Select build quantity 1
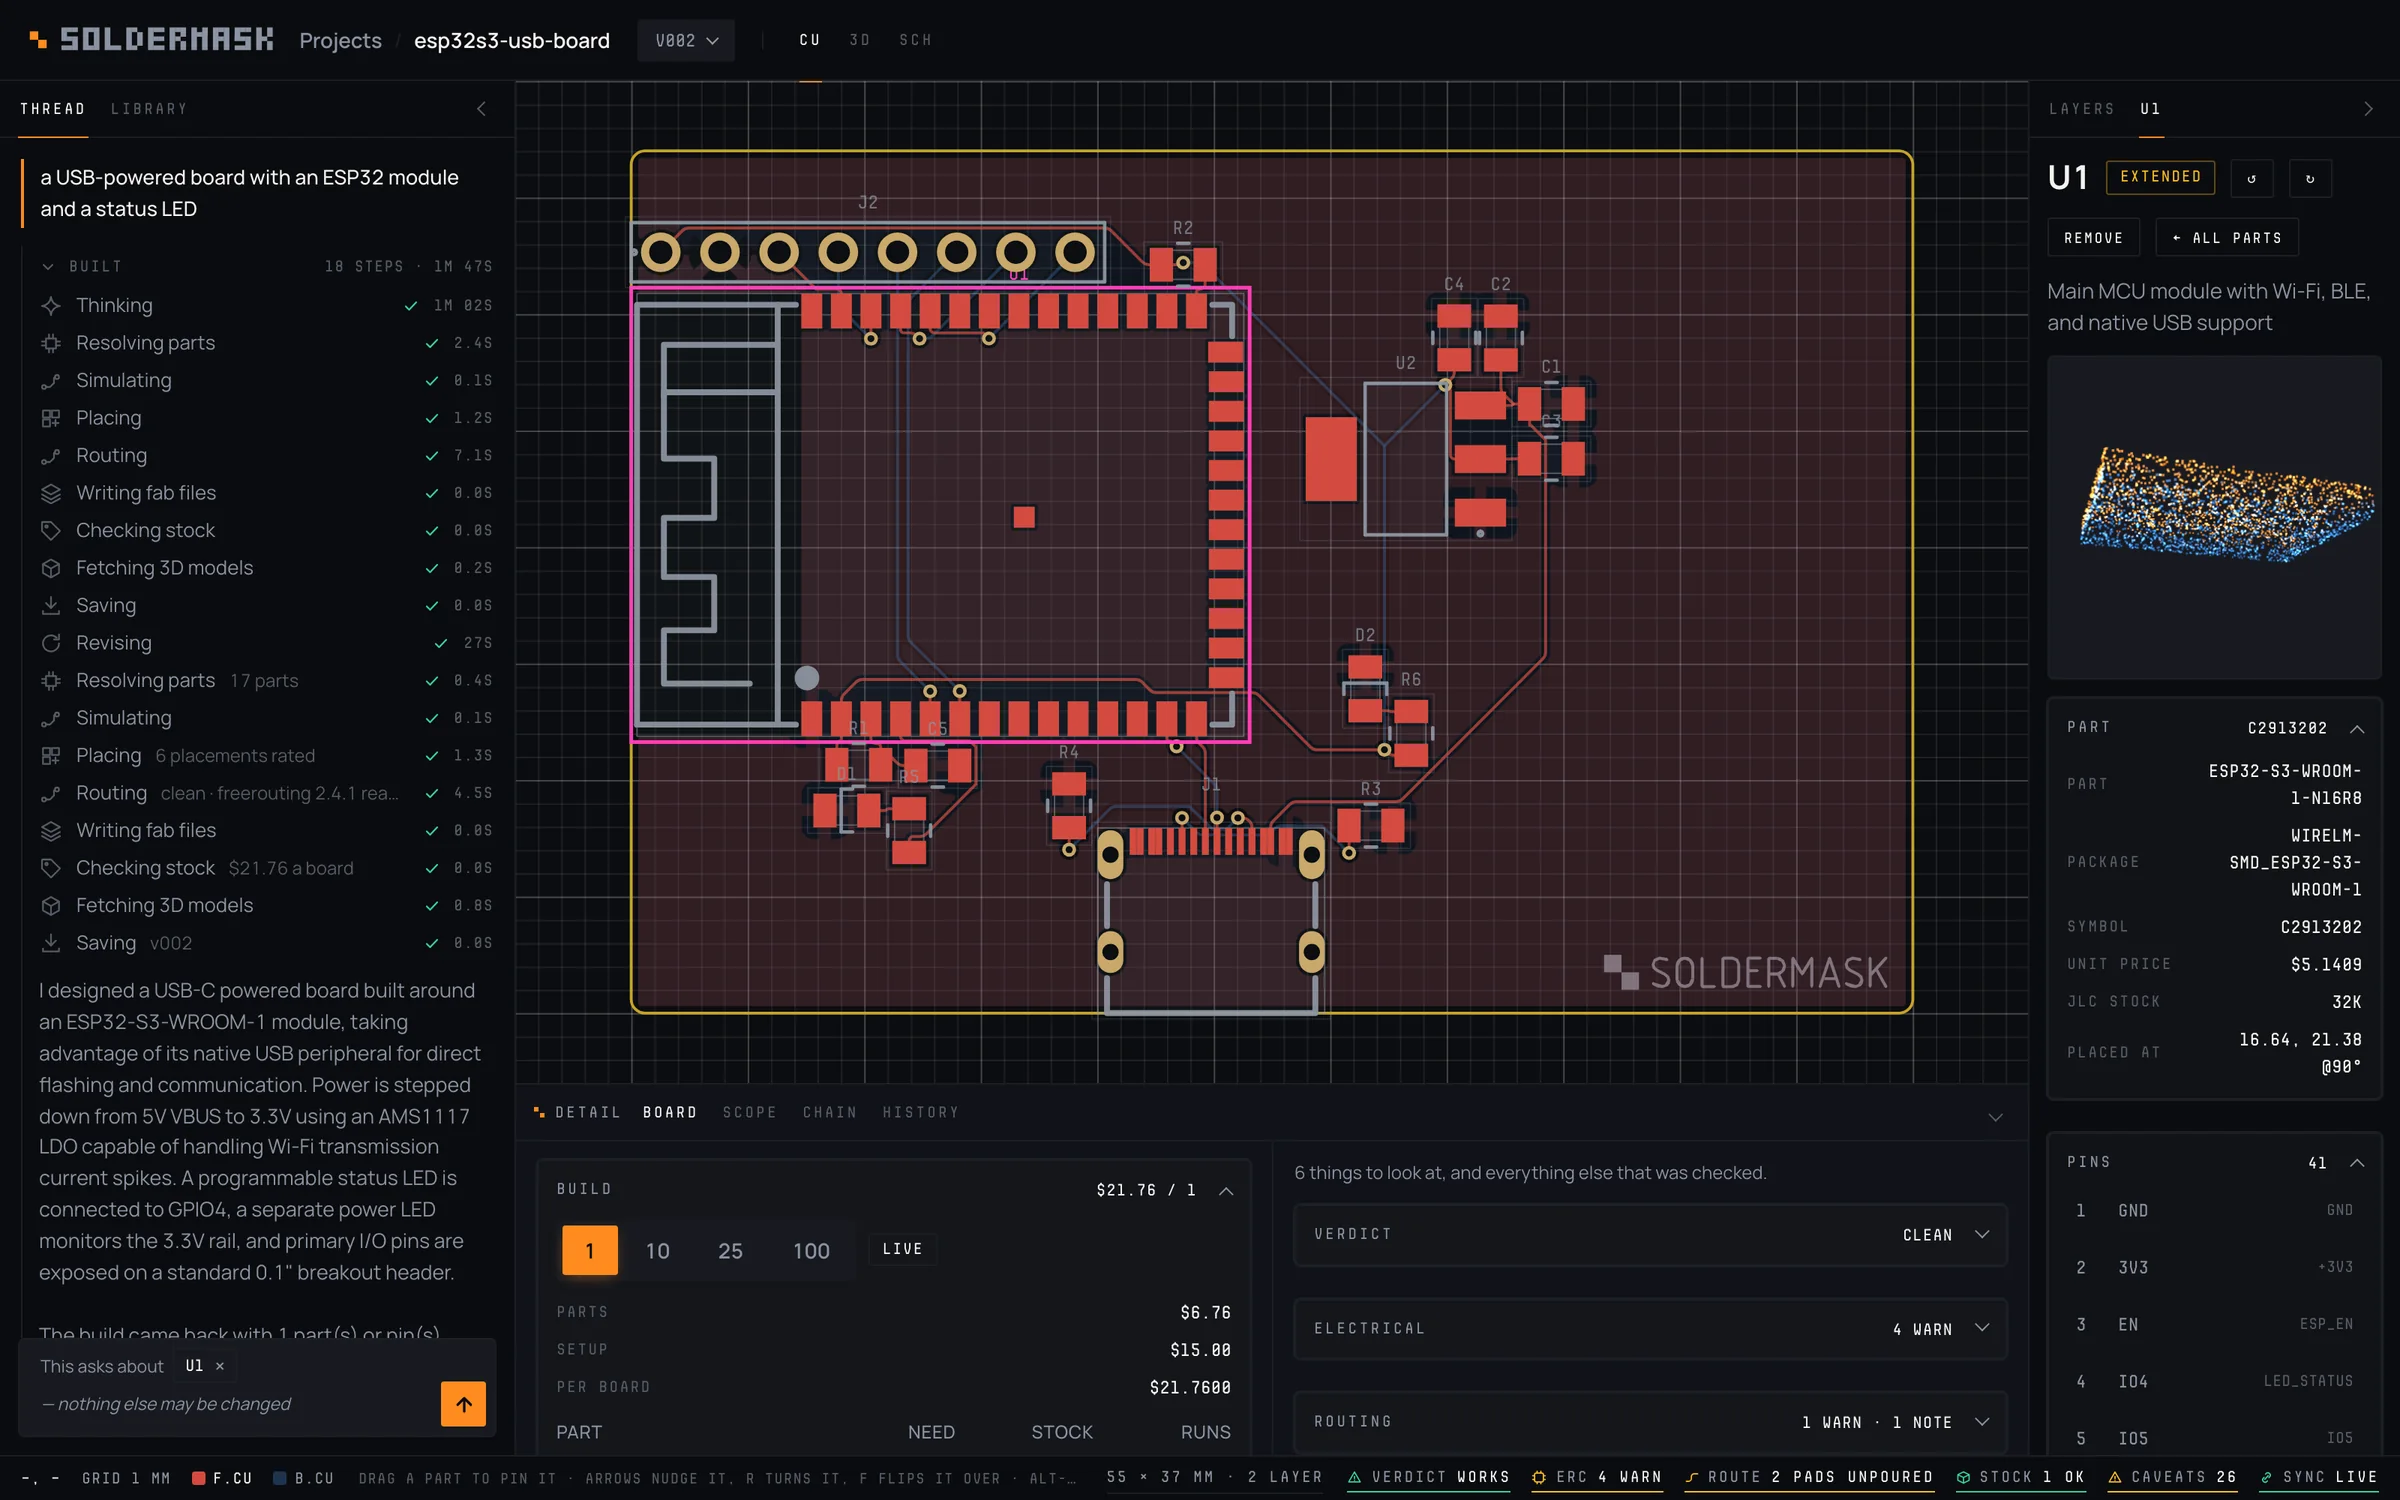 coord(590,1250)
